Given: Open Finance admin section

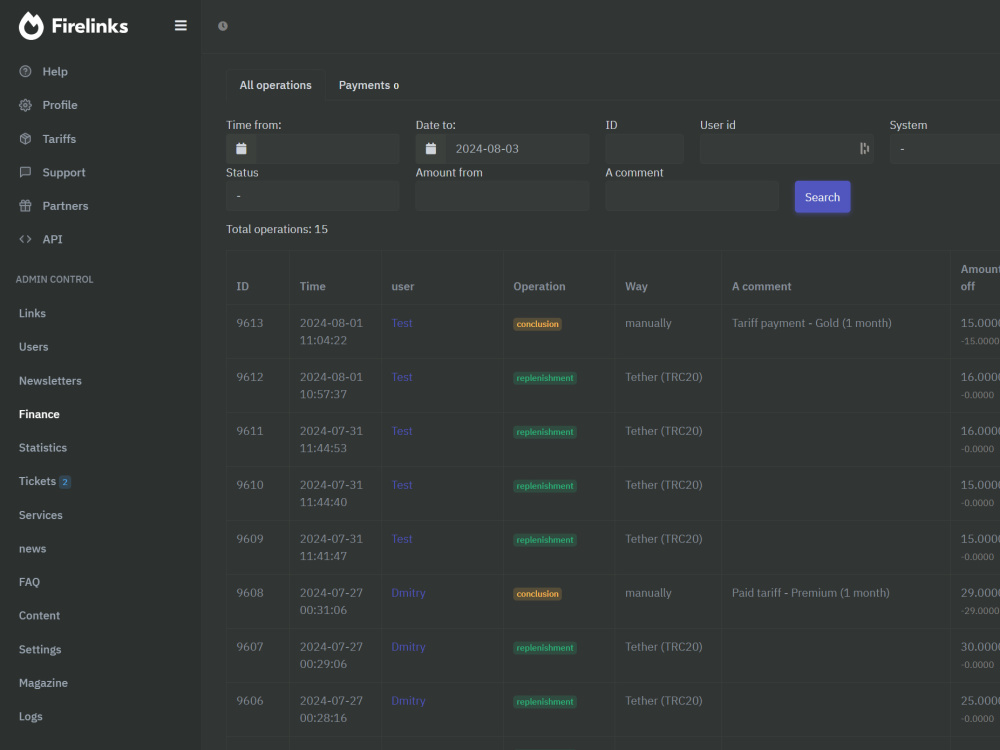Looking at the screenshot, I should [39, 414].
